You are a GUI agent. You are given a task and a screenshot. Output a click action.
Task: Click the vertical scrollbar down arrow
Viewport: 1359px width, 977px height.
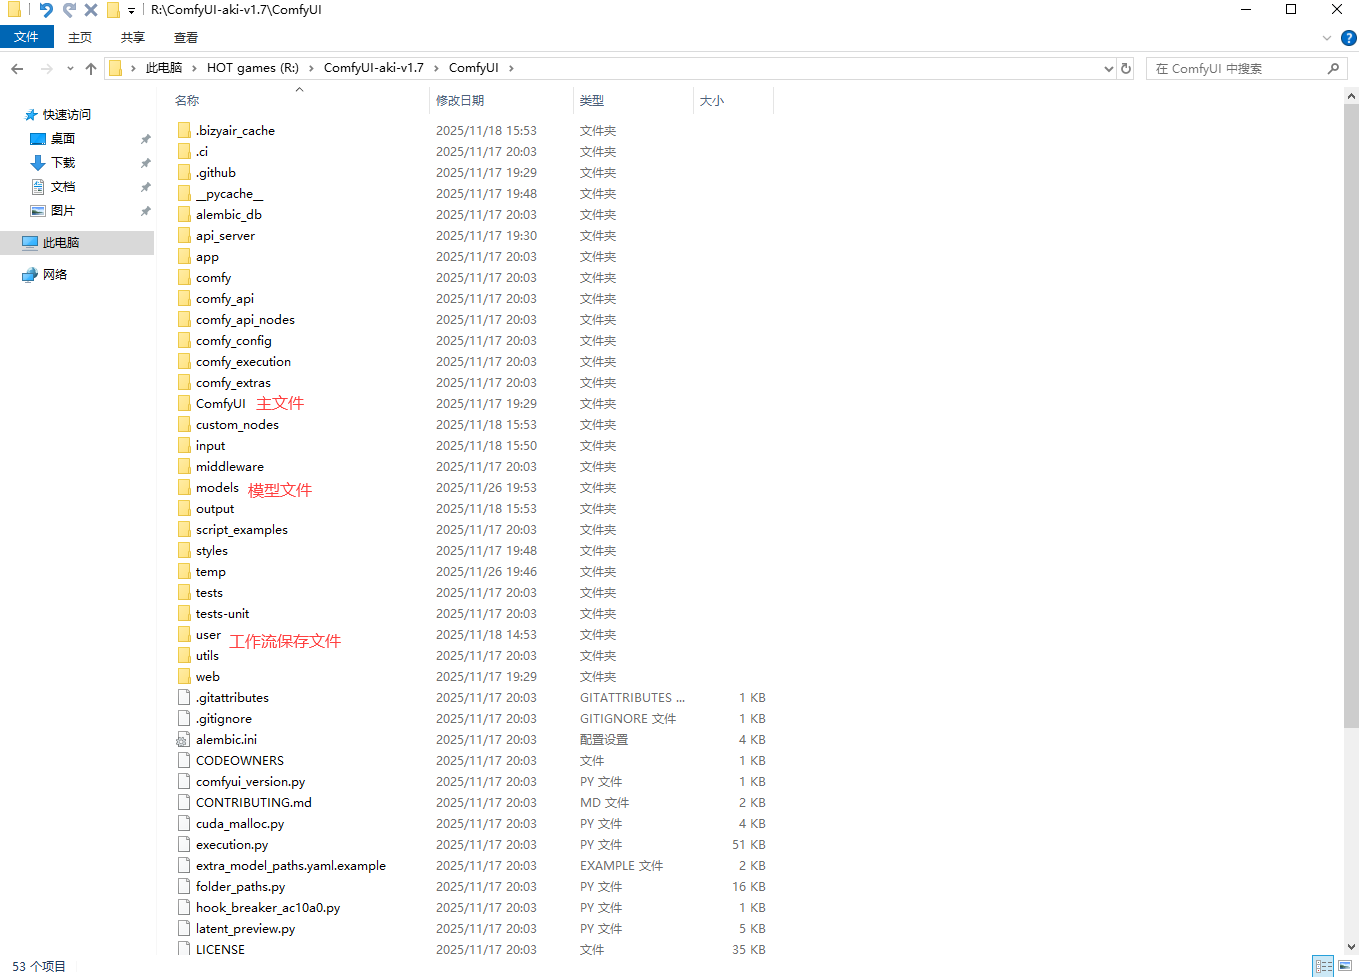(x=1351, y=945)
